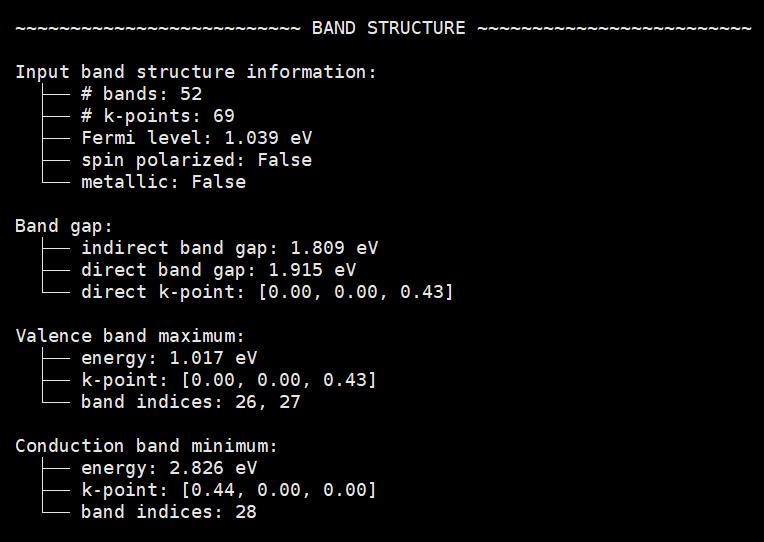Screen dimensions: 764x542
Task: Click the valence energy 1.017 eV line
Action: pyautogui.click(x=169, y=358)
